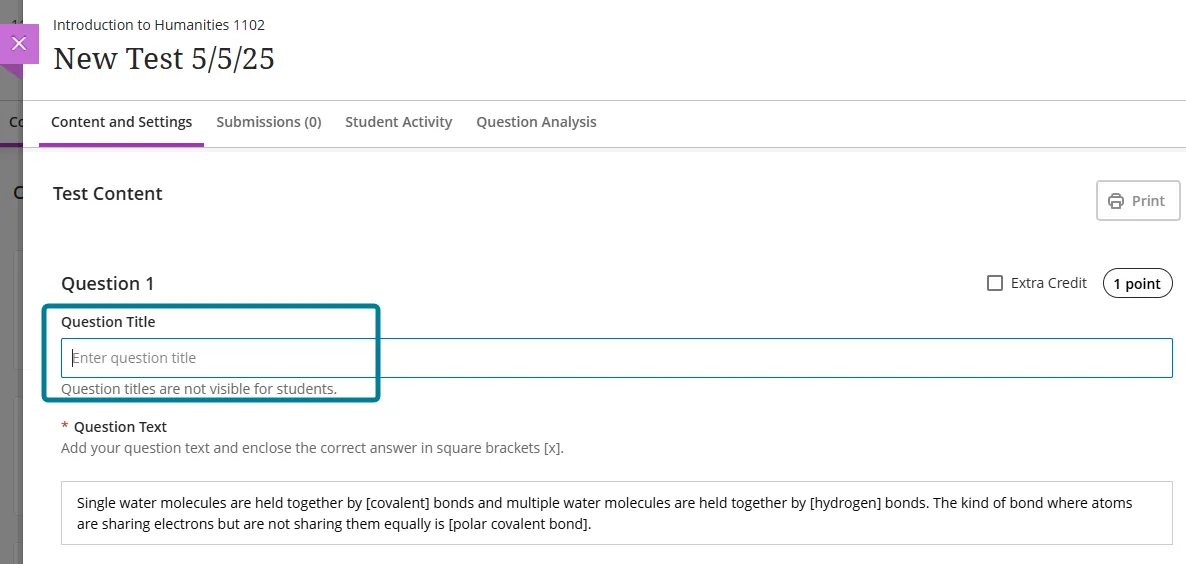Close the test panel with the X

pyautogui.click(x=18, y=44)
